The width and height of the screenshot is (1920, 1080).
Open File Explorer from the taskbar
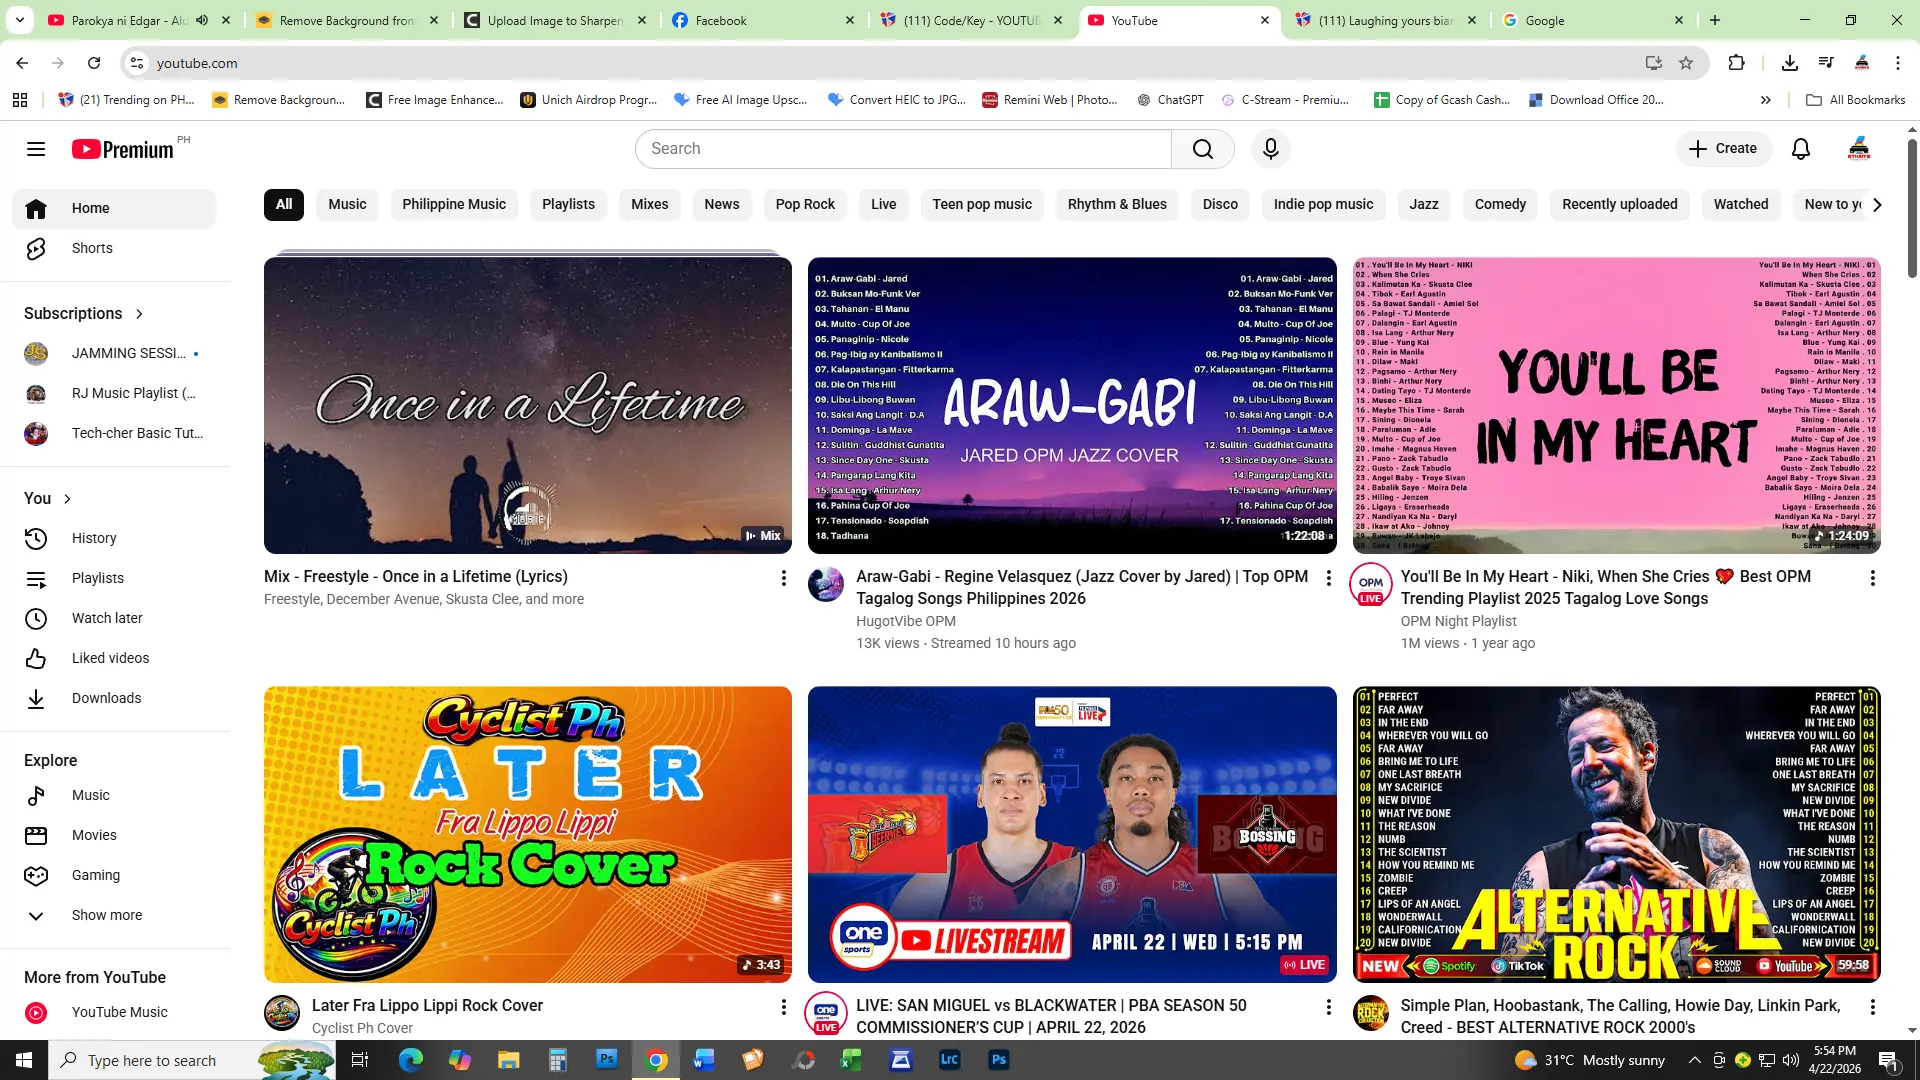pos(508,1060)
